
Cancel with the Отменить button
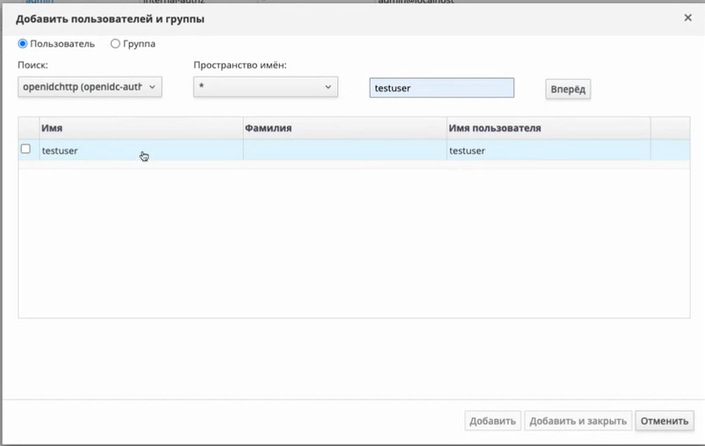click(x=666, y=421)
